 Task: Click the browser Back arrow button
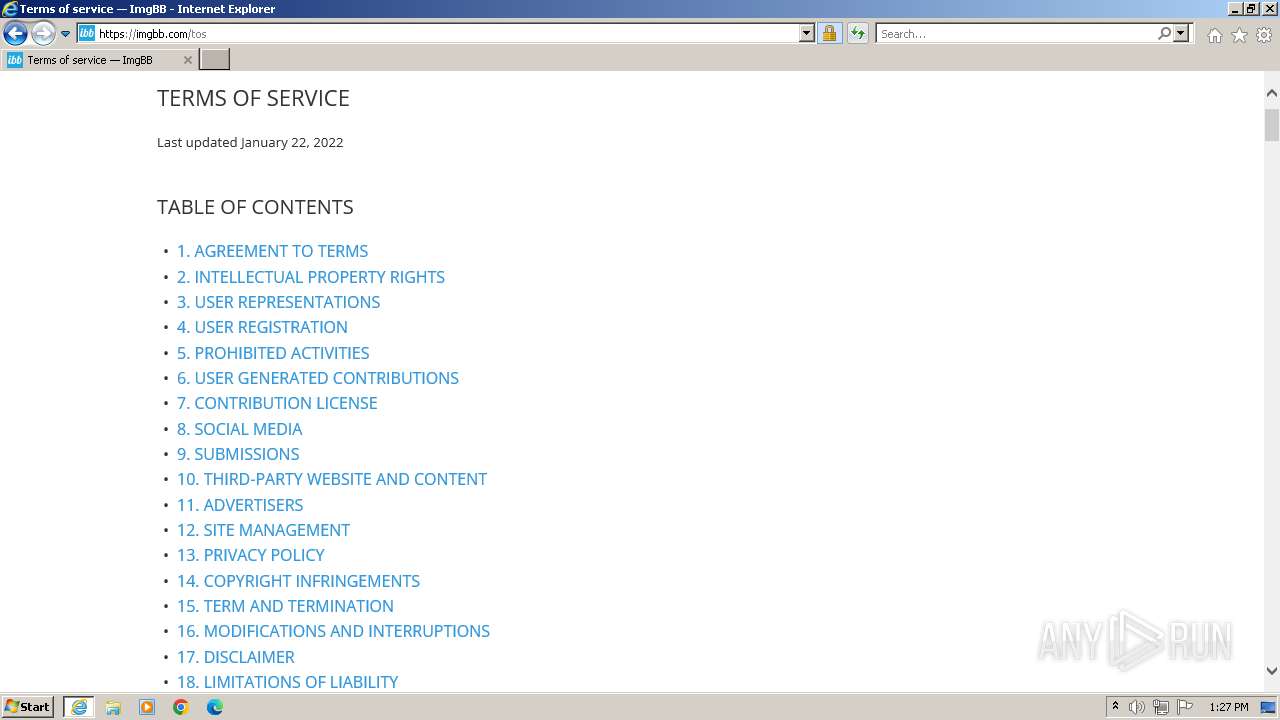coord(15,33)
